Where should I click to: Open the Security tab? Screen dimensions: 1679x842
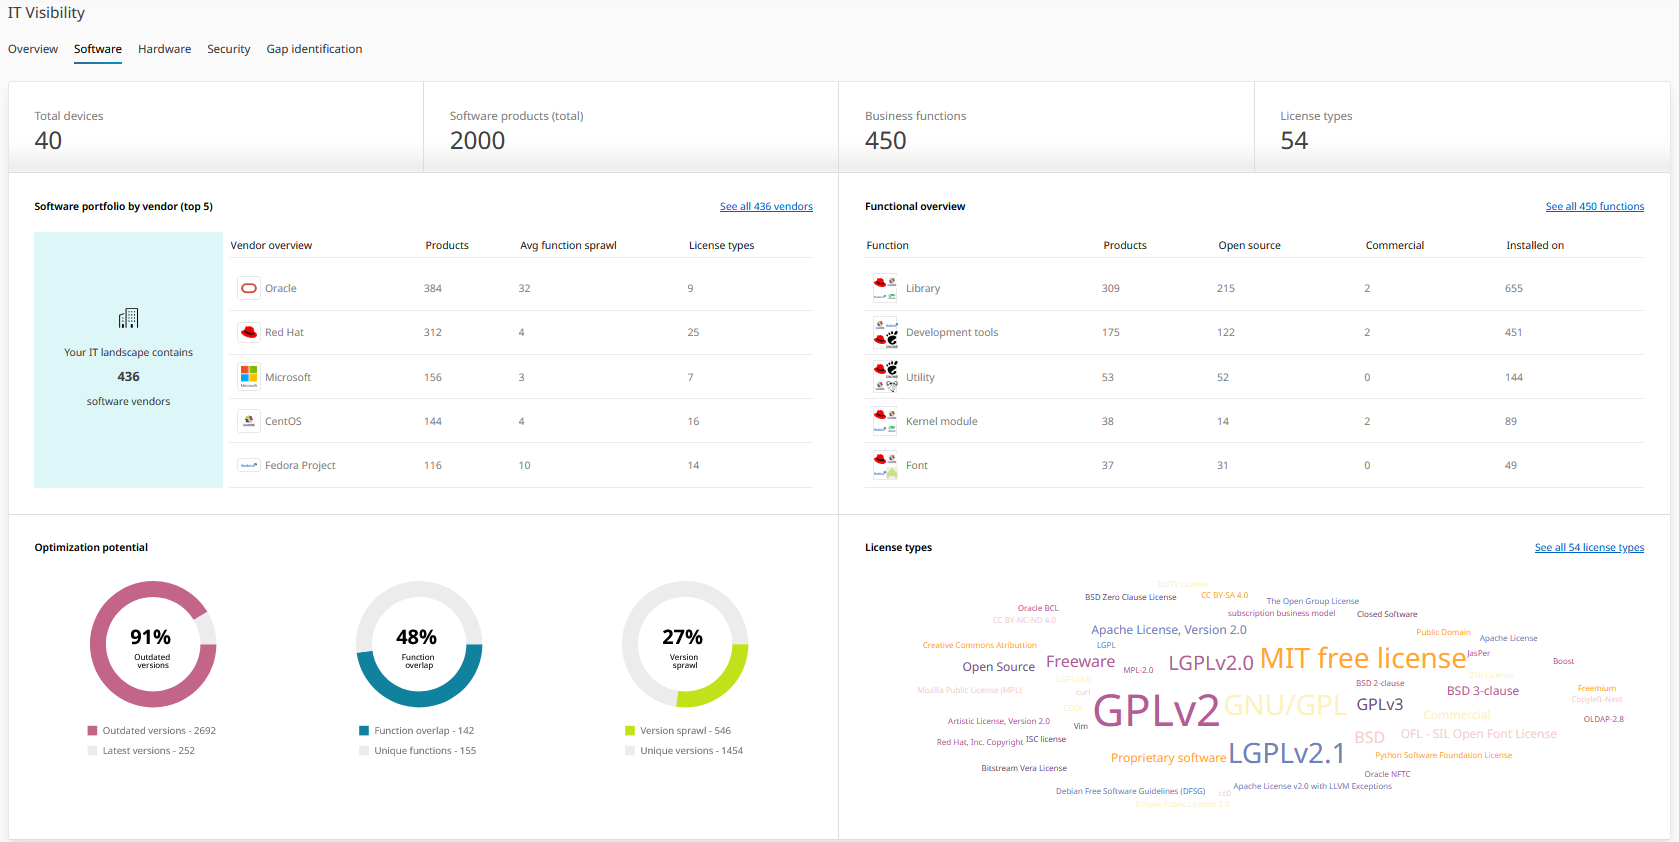pyautogui.click(x=228, y=49)
